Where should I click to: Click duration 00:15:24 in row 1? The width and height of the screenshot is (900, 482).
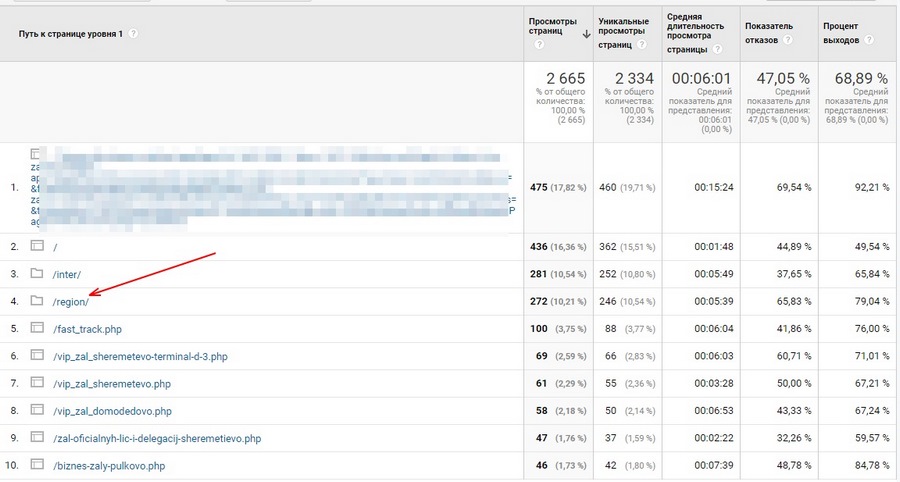713,187
